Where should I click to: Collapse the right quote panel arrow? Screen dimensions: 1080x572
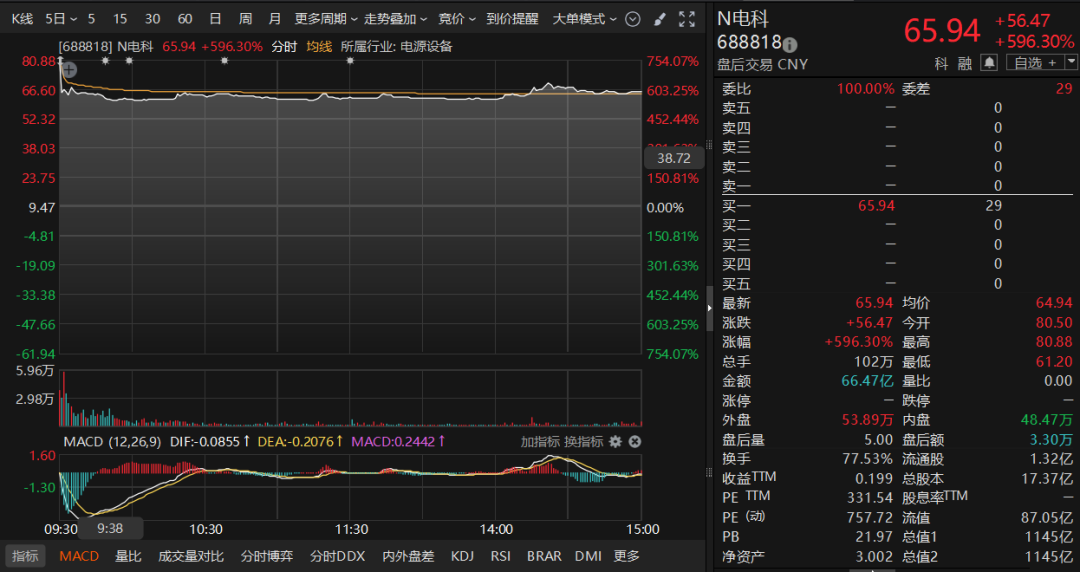(x=709, y=308)
